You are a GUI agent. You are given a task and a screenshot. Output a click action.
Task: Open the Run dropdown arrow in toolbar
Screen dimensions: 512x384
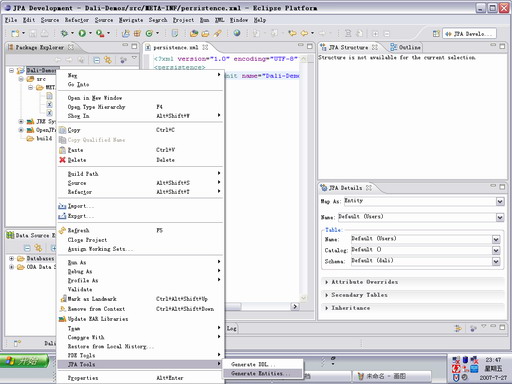coord(90,33)
